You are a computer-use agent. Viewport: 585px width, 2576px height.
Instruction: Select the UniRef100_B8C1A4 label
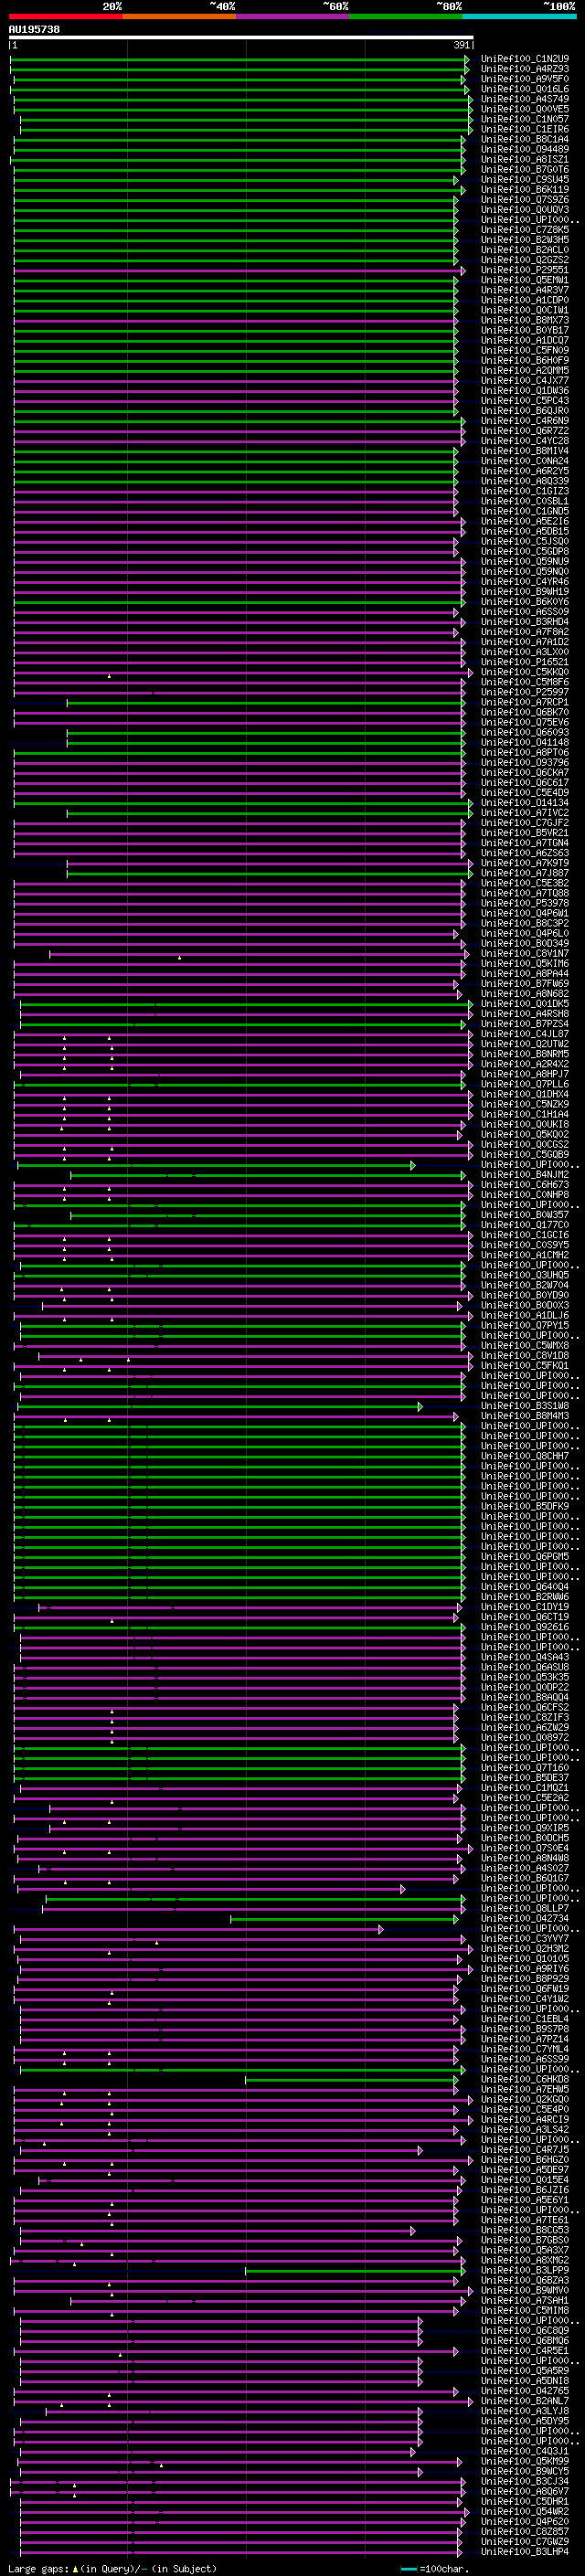click(525, 139)
